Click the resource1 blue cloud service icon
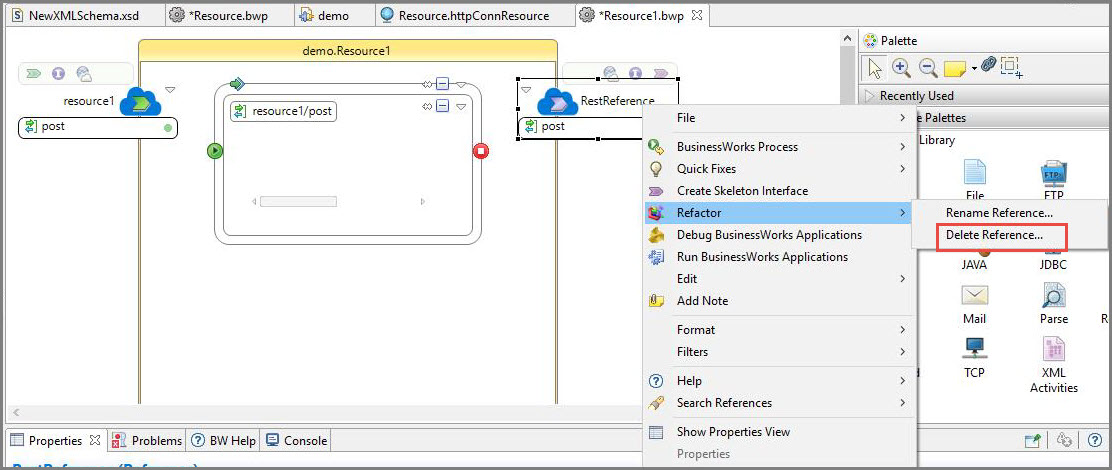The image size is (1112, 470). (x=140, y=101)
